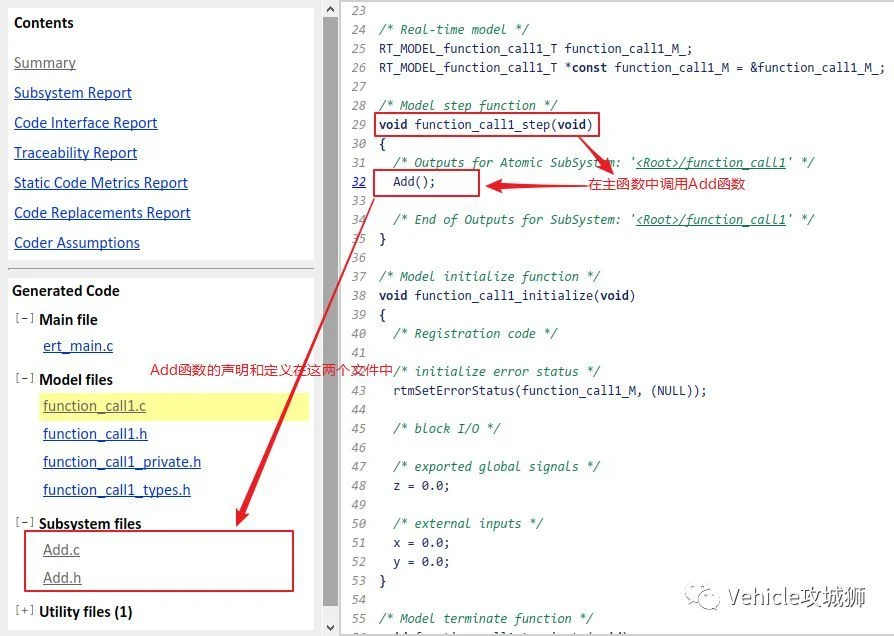Viewport: 894px width, 636px height.
Task: Click the Contents heading
Action: (x=44, y=23)
